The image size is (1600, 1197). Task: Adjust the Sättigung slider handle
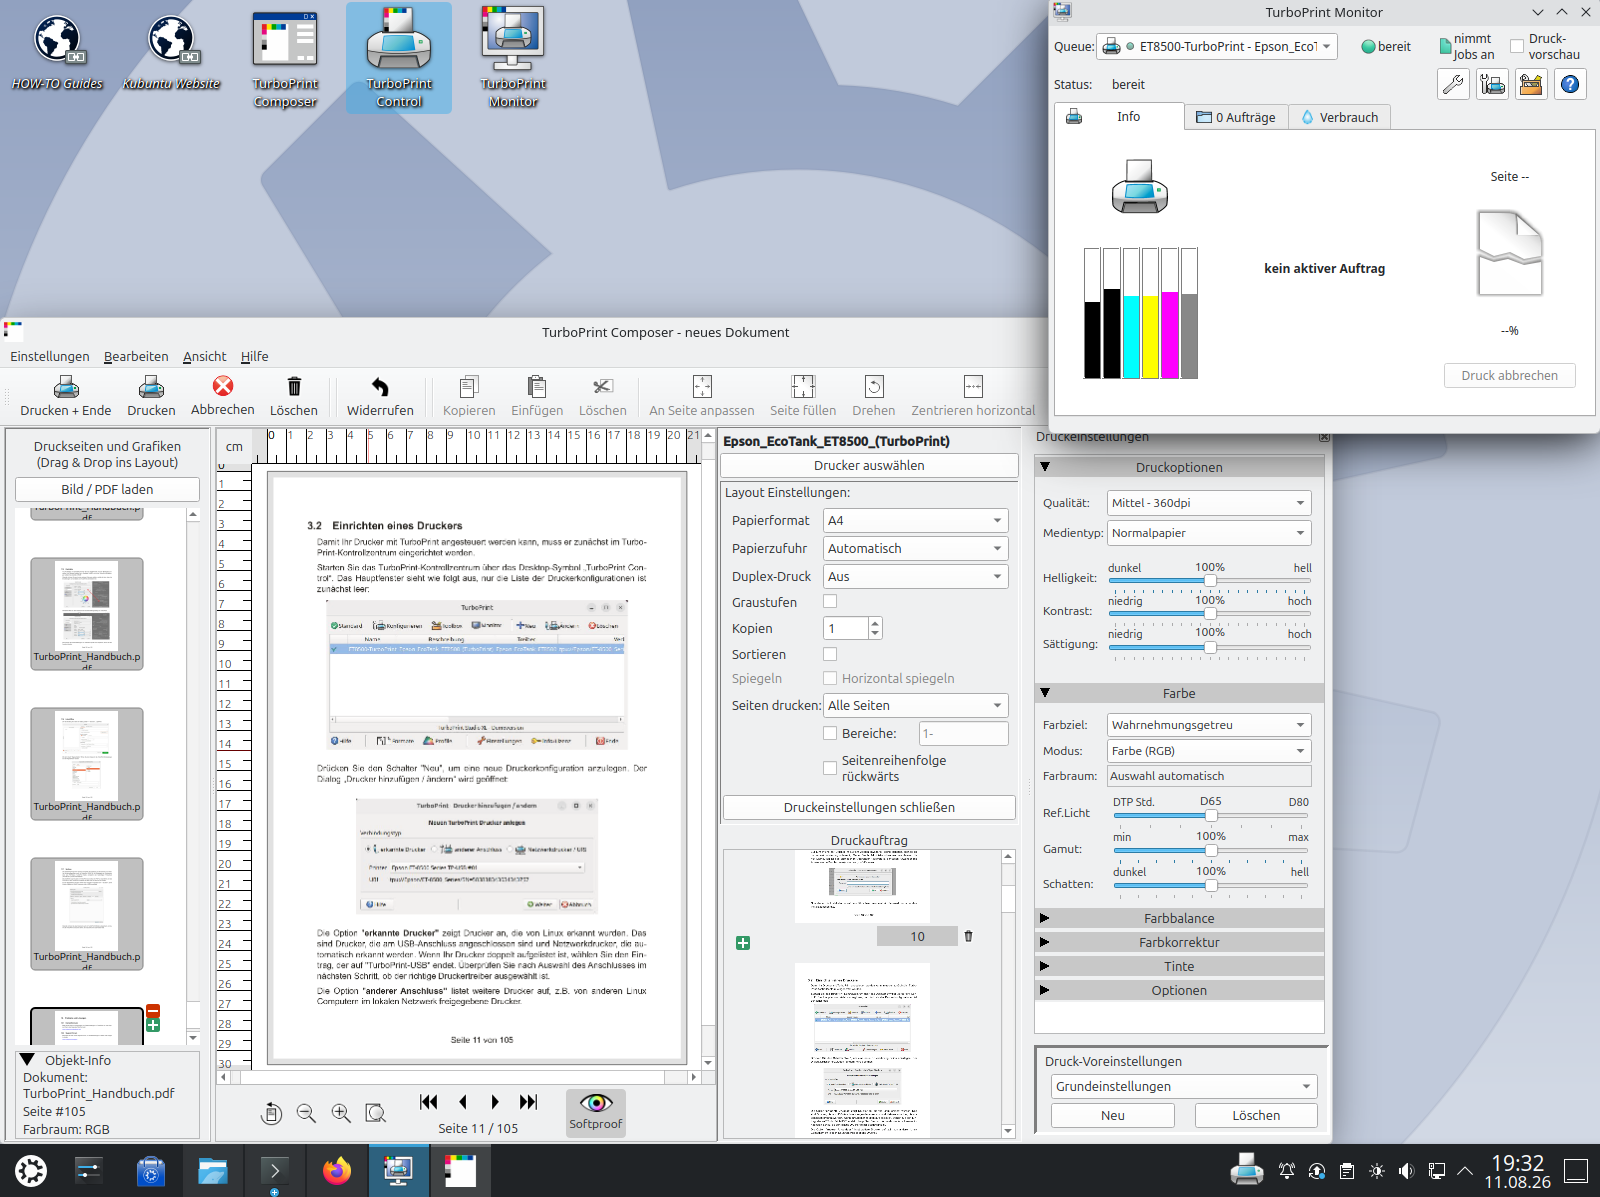click(x=1210, y=647)
